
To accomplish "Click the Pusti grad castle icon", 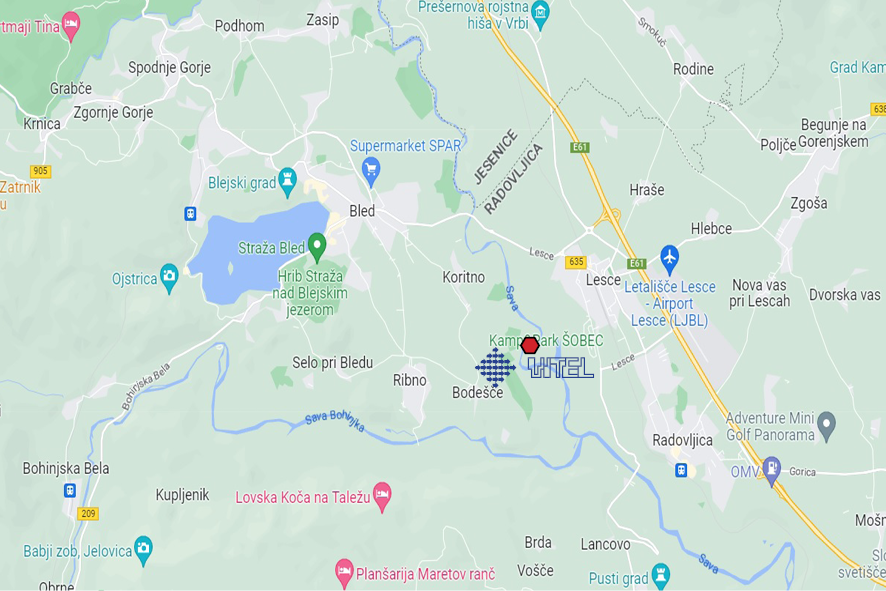I will pyautogui.click(x=660, y=575).
